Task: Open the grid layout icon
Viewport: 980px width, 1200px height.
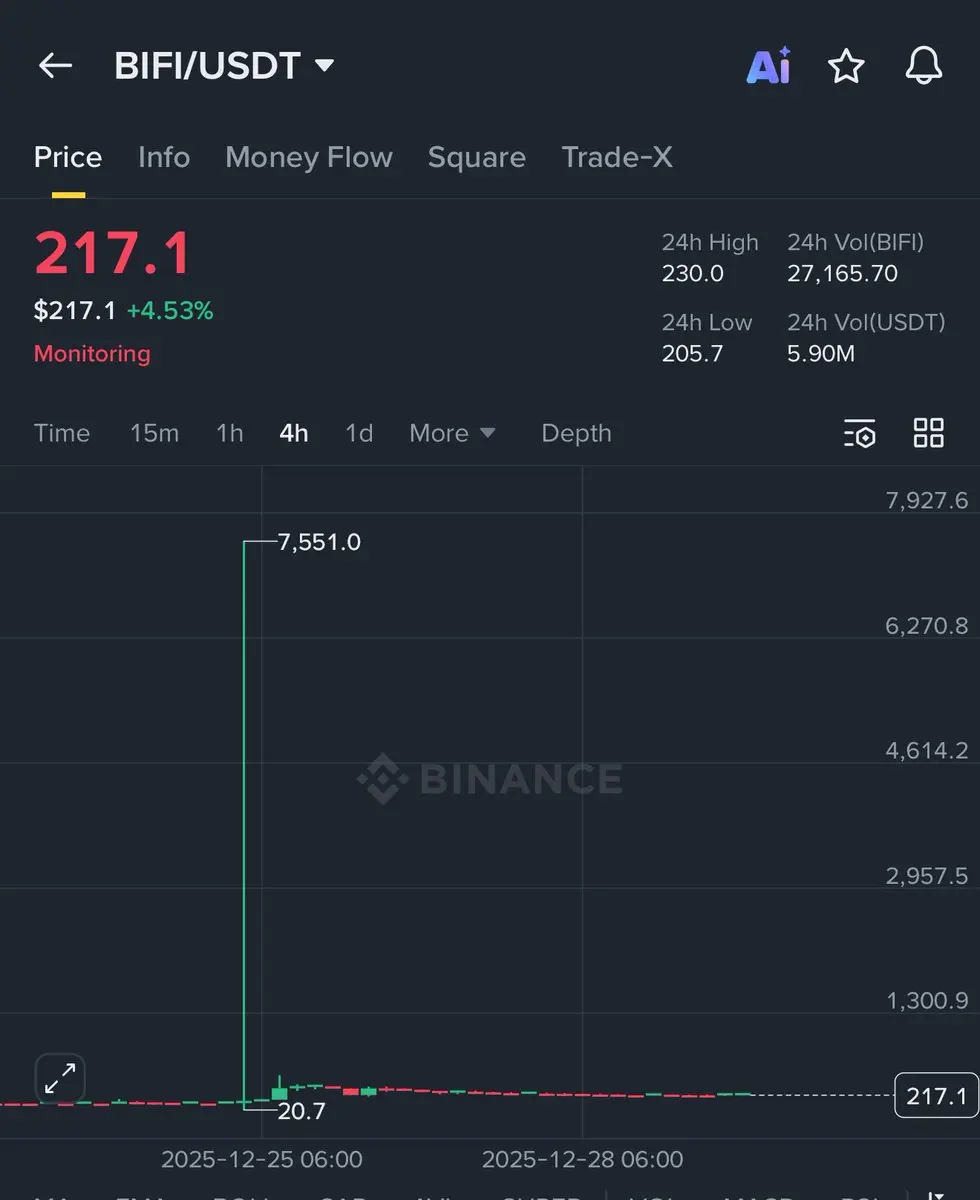Action: pyautogui.click(x=928, y=433)
